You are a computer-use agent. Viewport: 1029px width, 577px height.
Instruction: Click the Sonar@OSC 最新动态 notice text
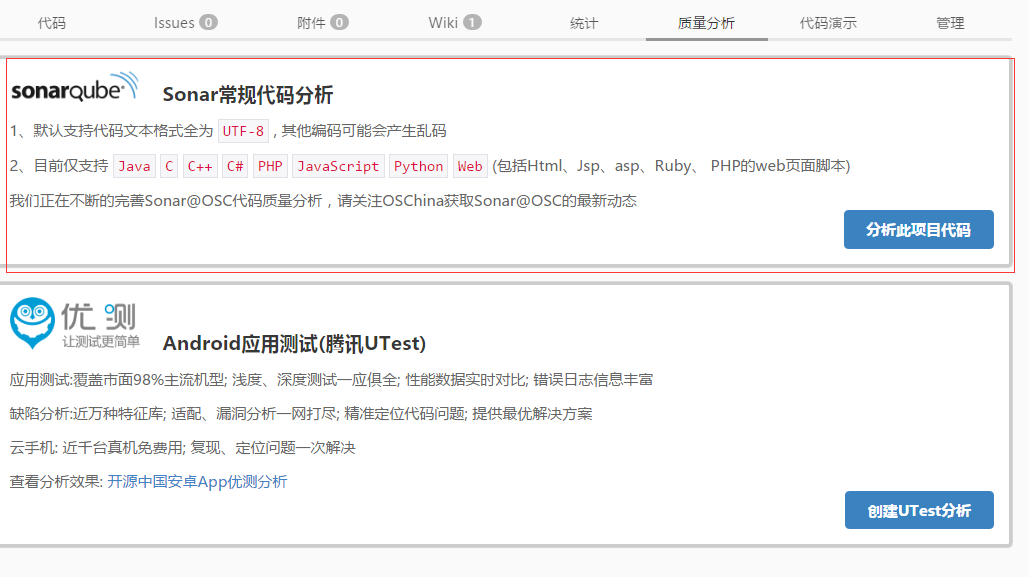coord(323,201)
